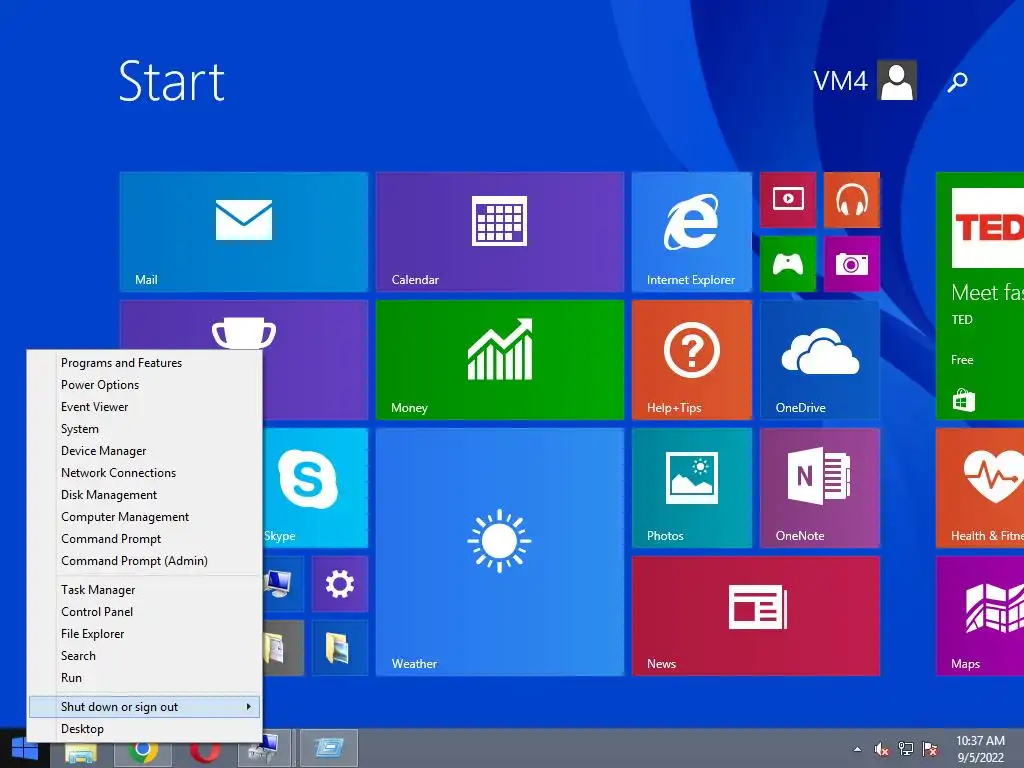Open the Music headphones tile
Image resolution: width=1024 pixels, height=768 pixels.
tap(852, 200)
